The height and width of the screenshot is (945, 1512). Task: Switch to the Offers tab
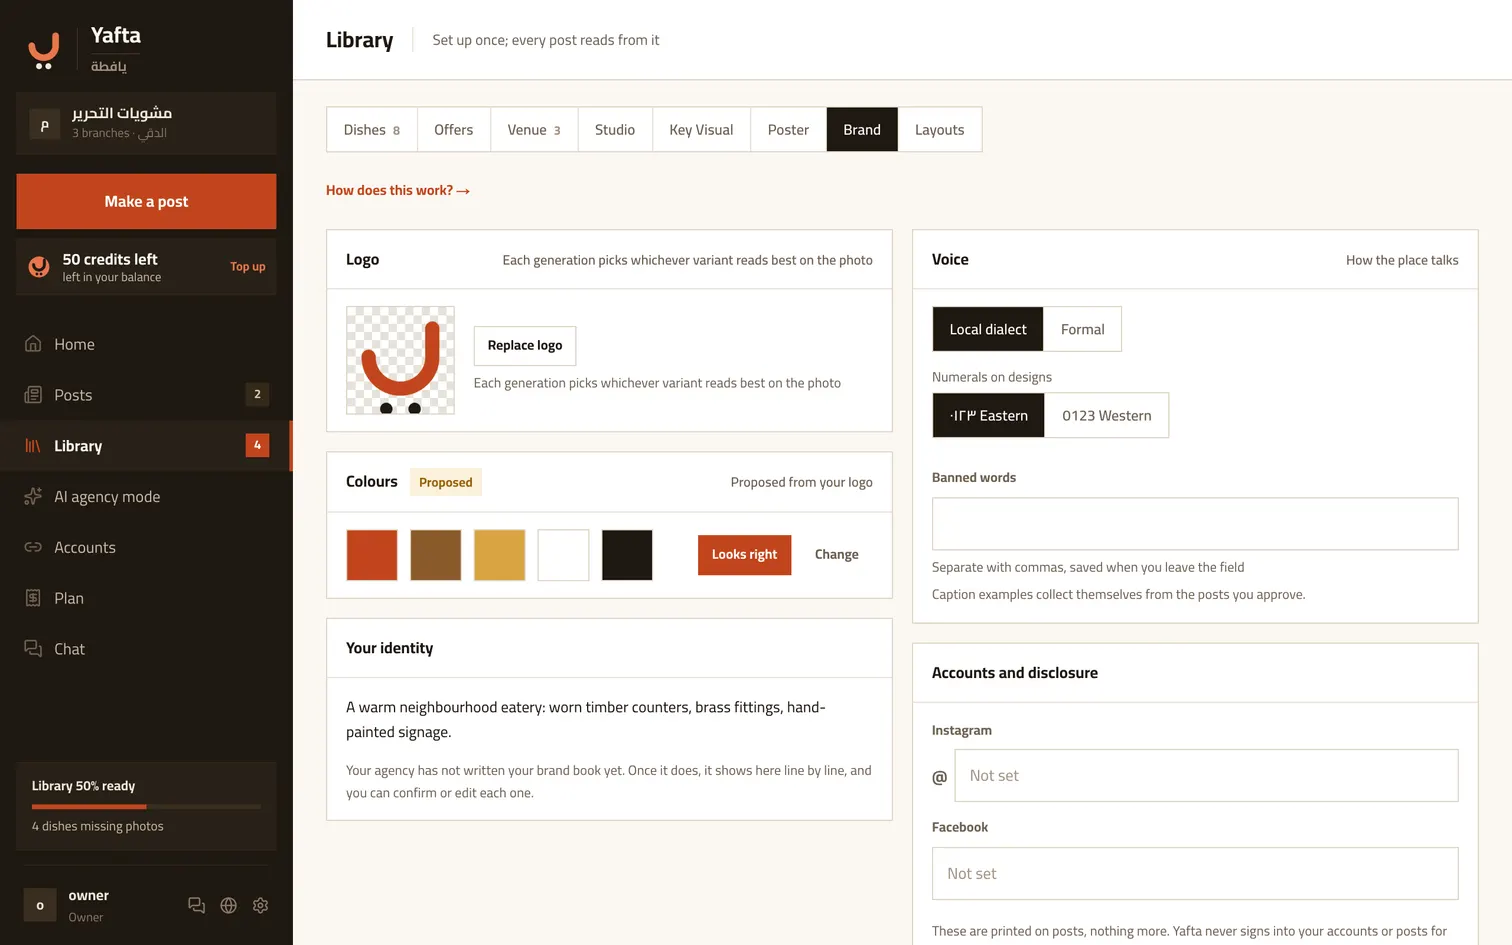454,130
